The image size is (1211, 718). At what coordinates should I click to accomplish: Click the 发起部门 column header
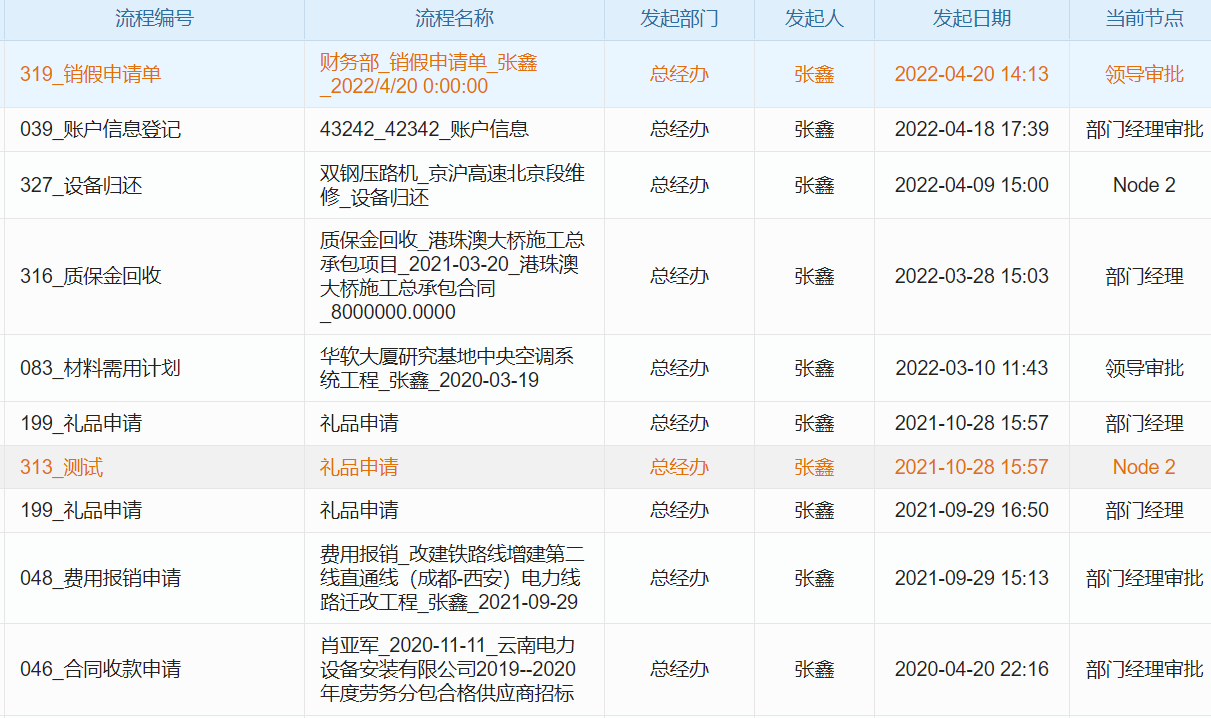pyautogui.click(x=679, y=19)
